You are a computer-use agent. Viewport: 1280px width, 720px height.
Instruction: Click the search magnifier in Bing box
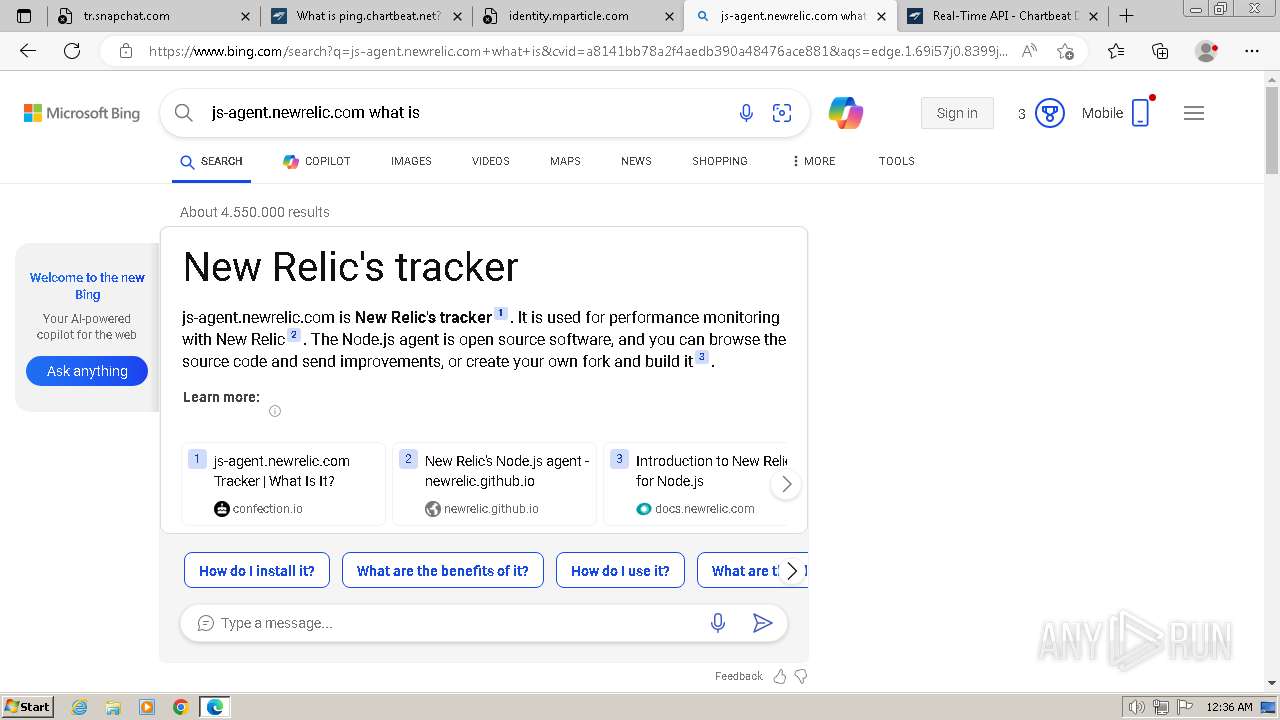tap(184, 113)
